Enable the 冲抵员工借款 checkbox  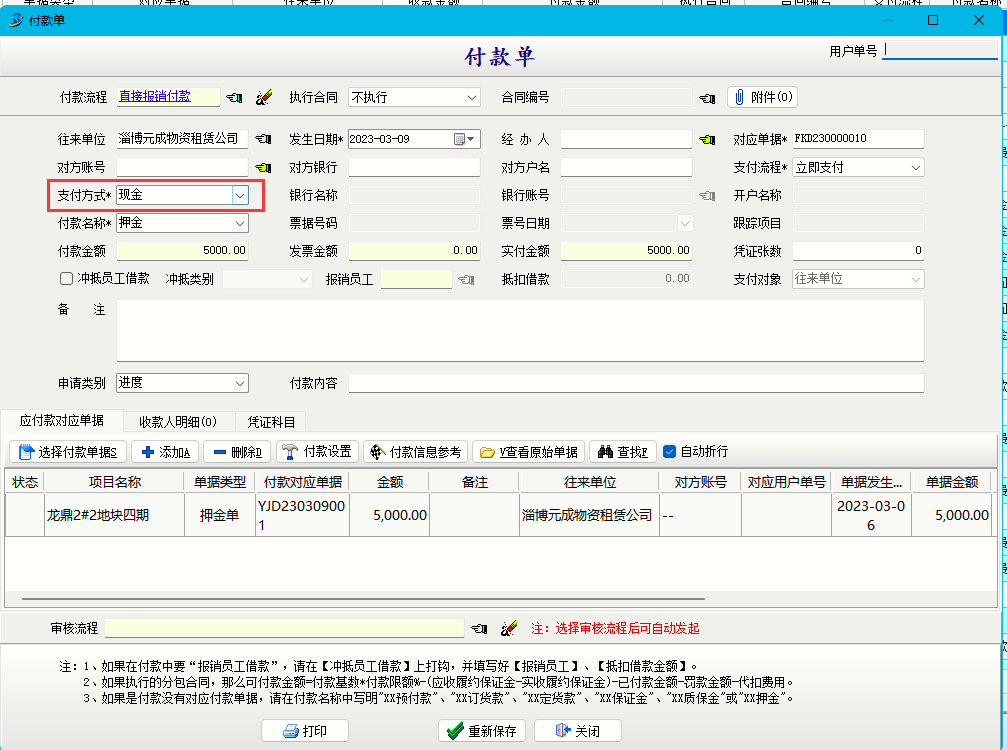point(67,279)
